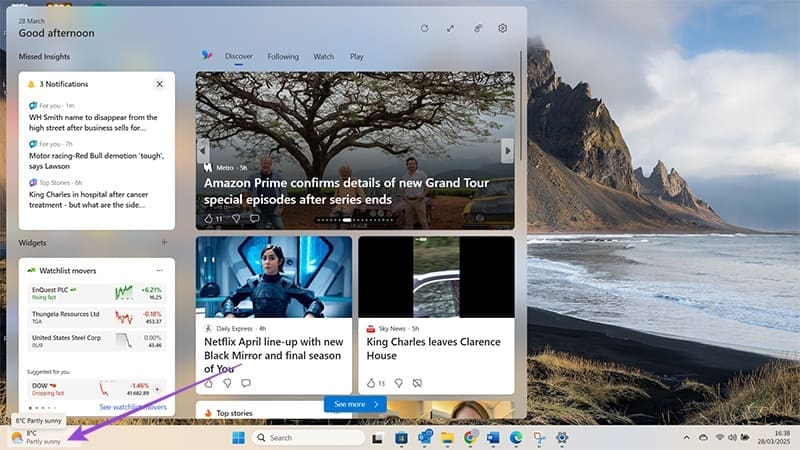
Task: Click the See watchlist movers link
Action: point(133,407)
